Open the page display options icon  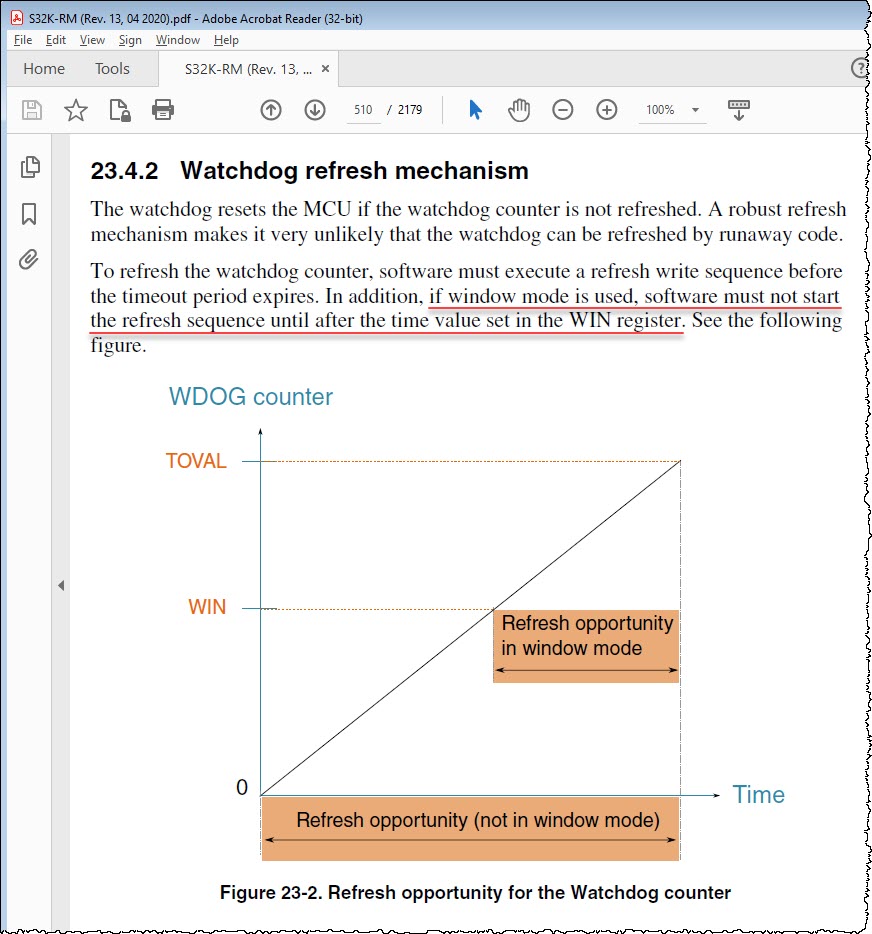[x=737, y=110]
